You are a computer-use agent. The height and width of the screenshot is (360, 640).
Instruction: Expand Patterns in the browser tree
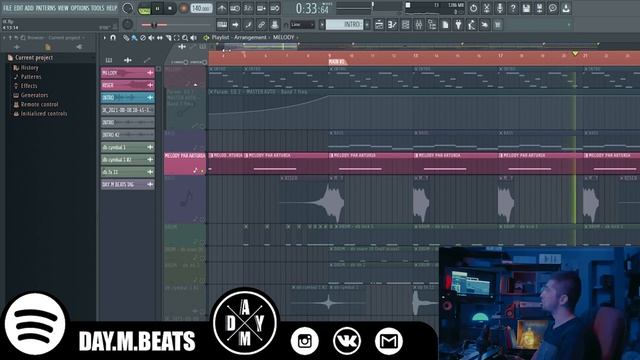click(x=31, y=77)
